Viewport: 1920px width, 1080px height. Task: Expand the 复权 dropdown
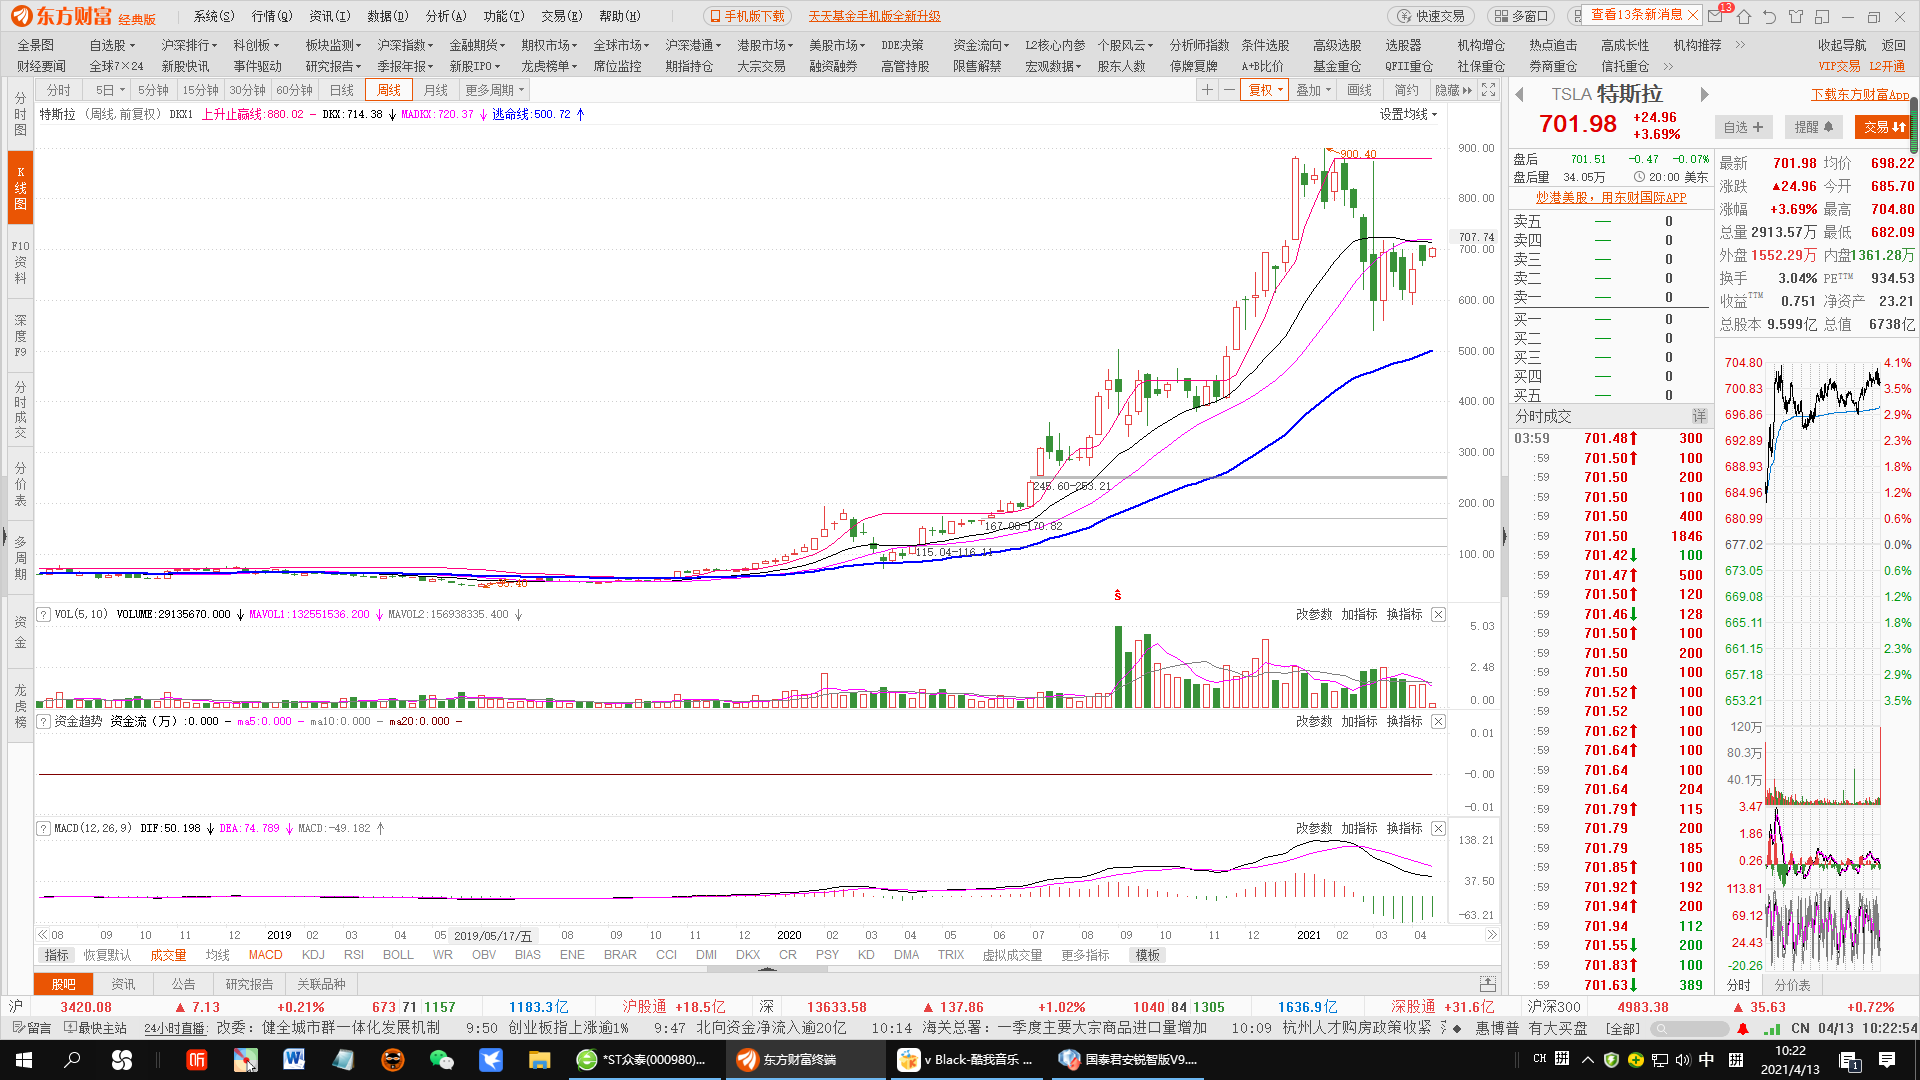pyautogui.click(x=1265, y=90)
